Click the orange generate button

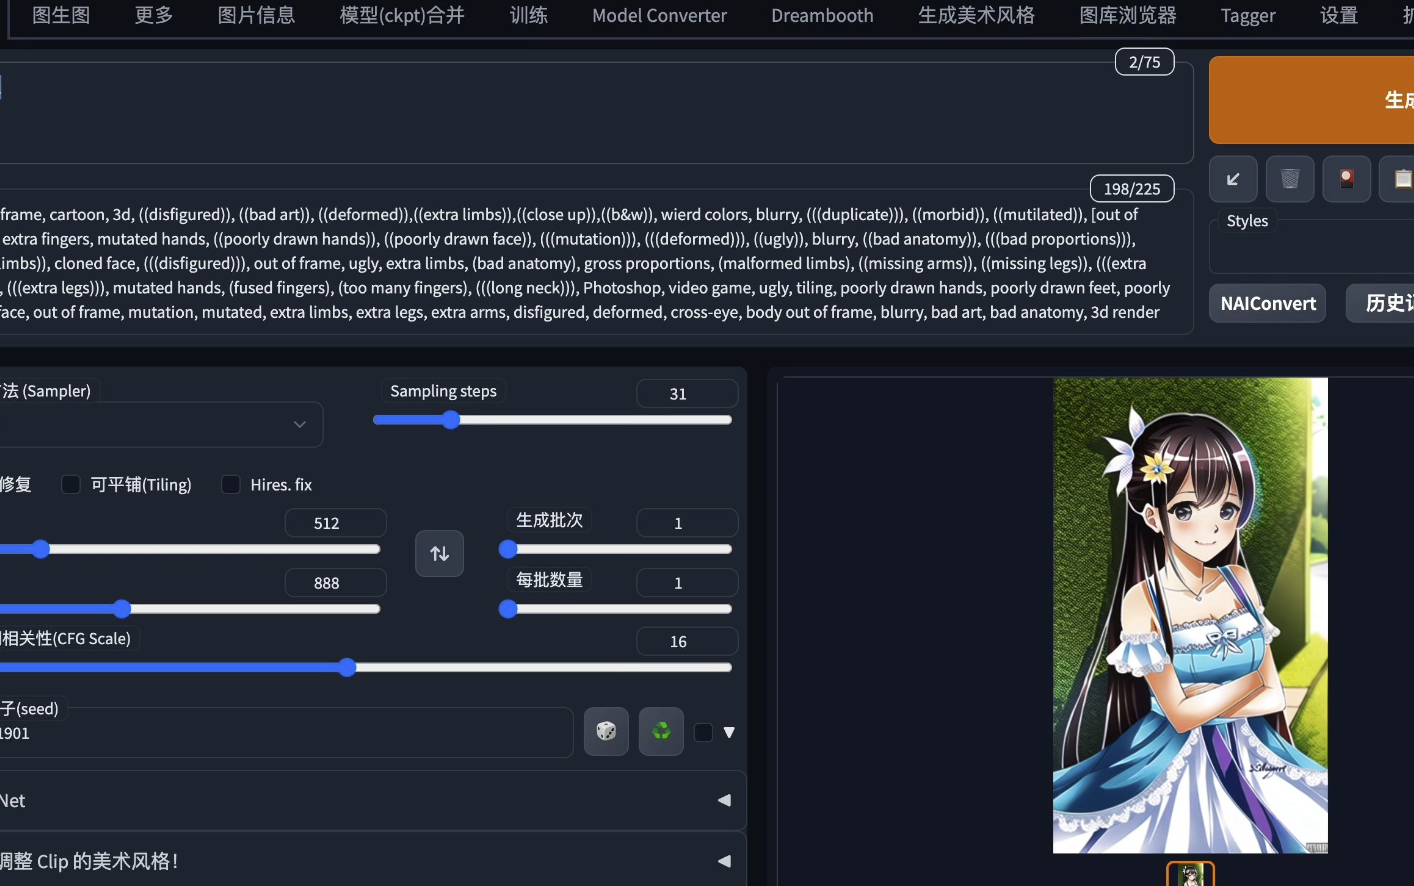coord(1312,100)
